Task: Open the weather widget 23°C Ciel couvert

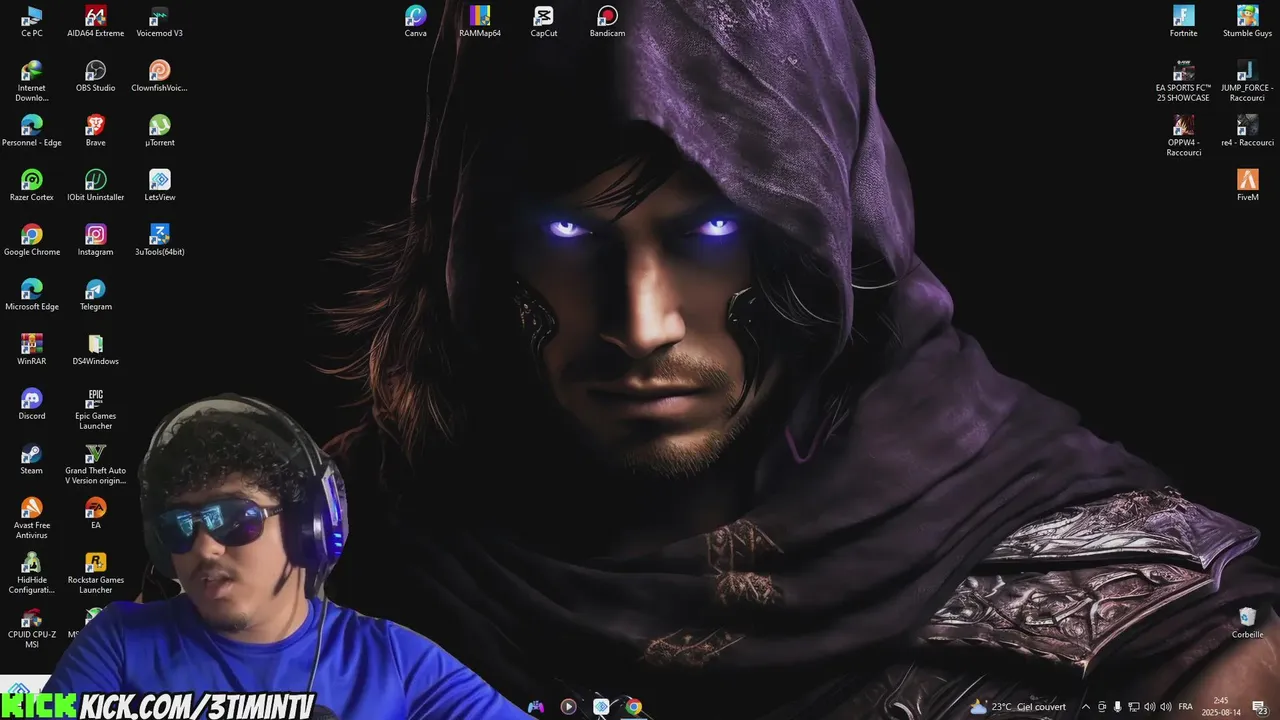Action: (1018, 707)
